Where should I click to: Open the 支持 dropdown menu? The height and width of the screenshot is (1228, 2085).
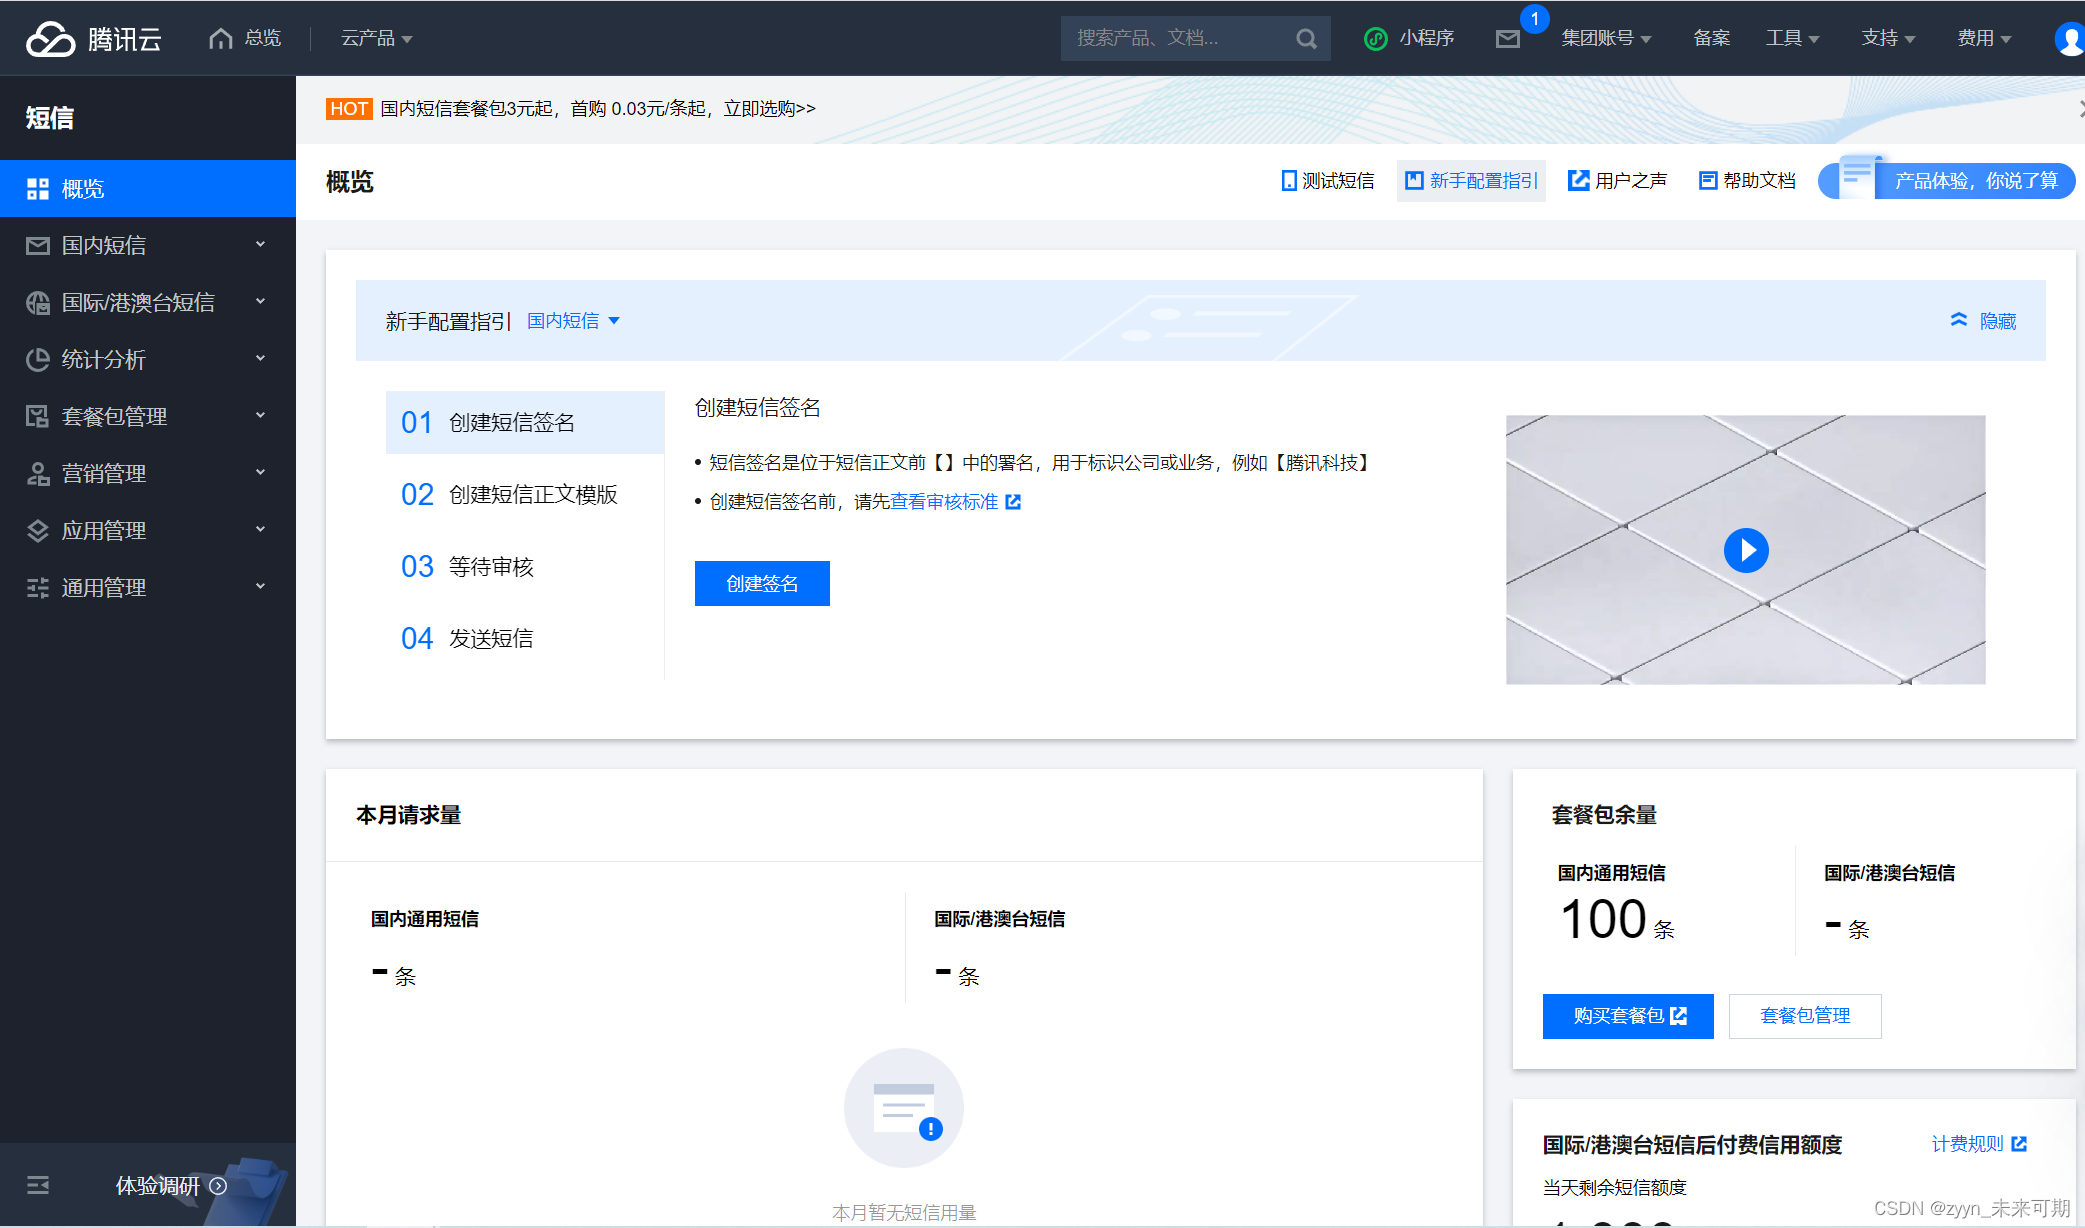1888,38
